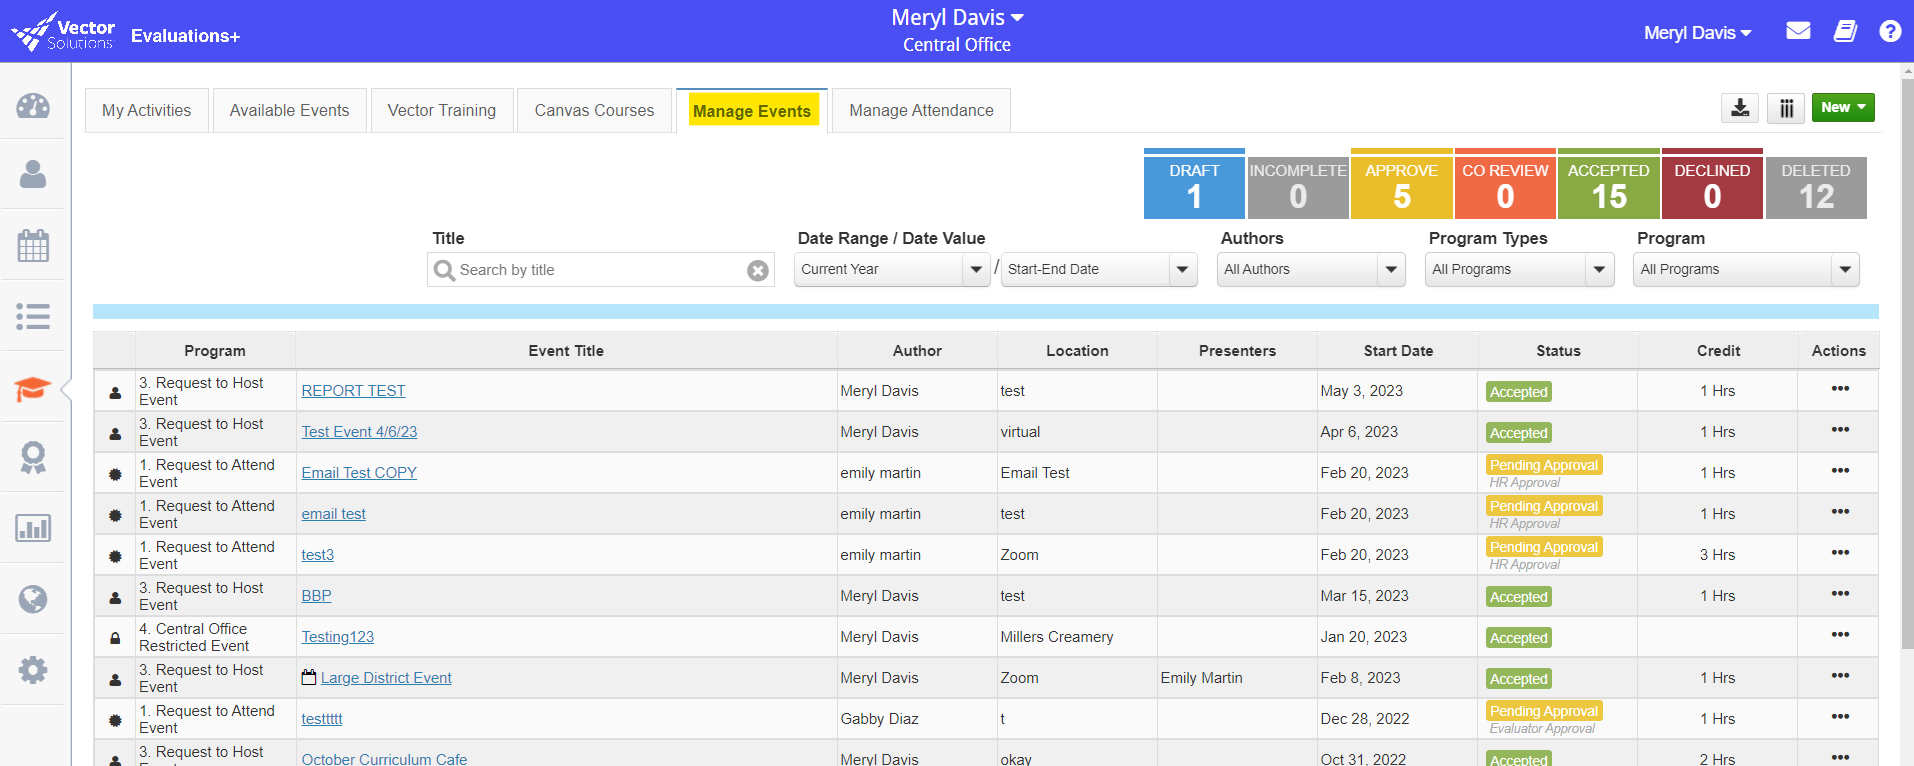
Task: Expand the Start-End Date dropdown
Action: (x=1099, y=269)
